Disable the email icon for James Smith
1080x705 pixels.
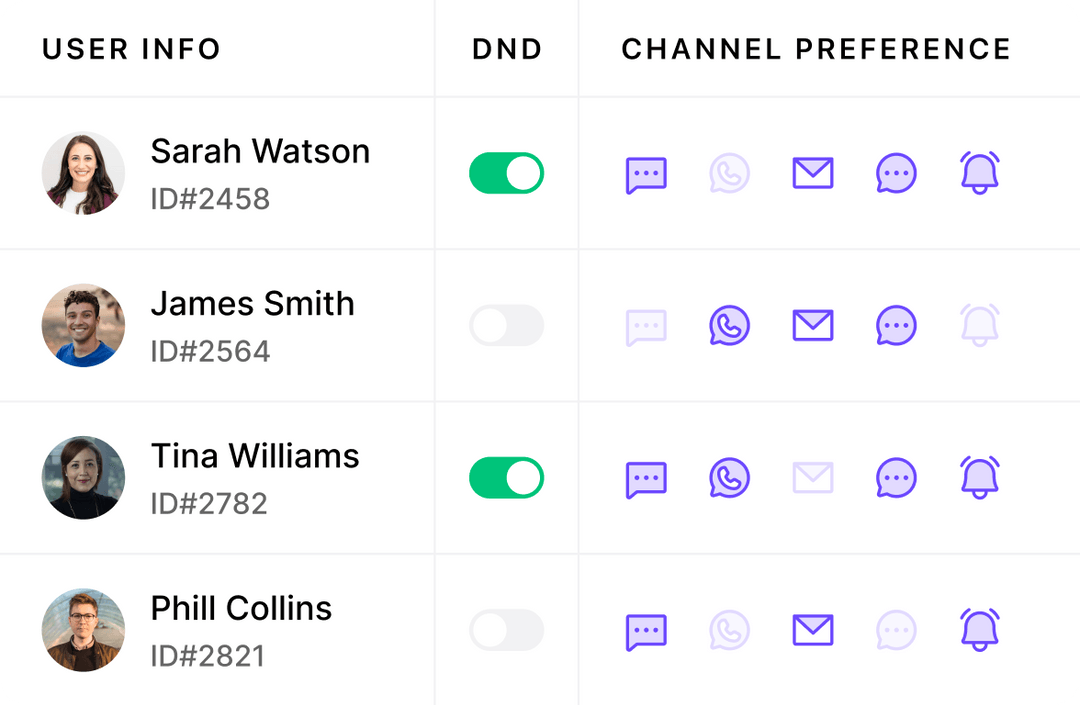[x=813, y=325]
